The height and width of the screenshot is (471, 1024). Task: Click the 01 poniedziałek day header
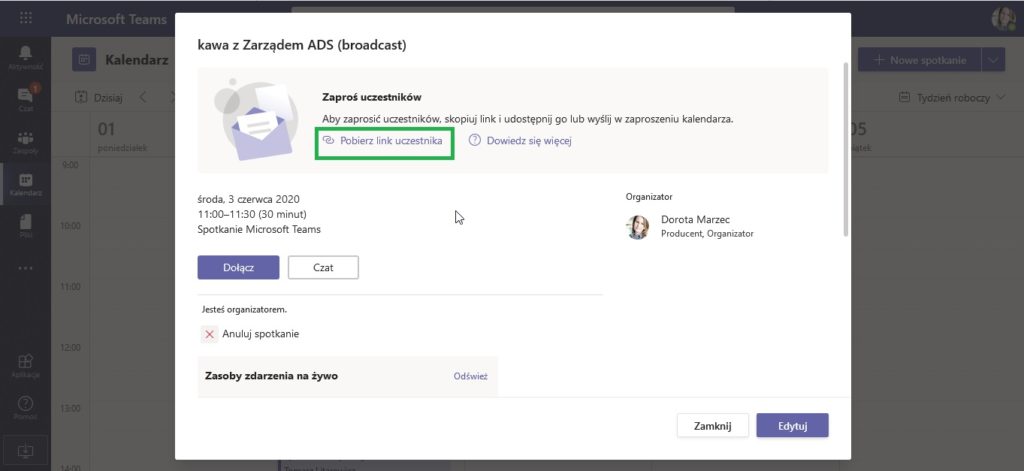point(122,135)
